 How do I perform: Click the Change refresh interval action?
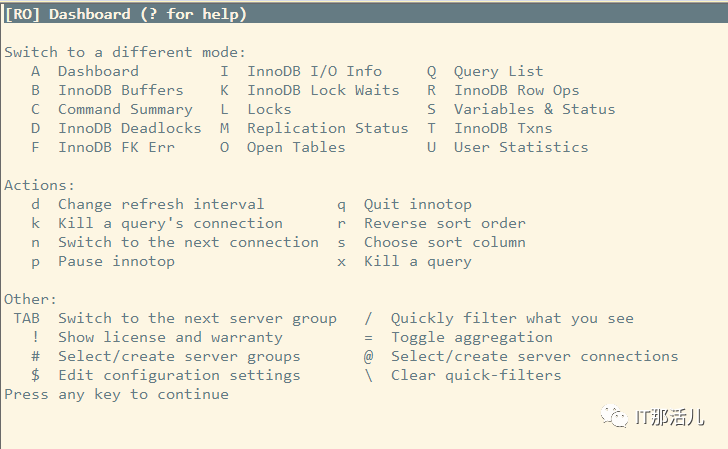[161, 204]
